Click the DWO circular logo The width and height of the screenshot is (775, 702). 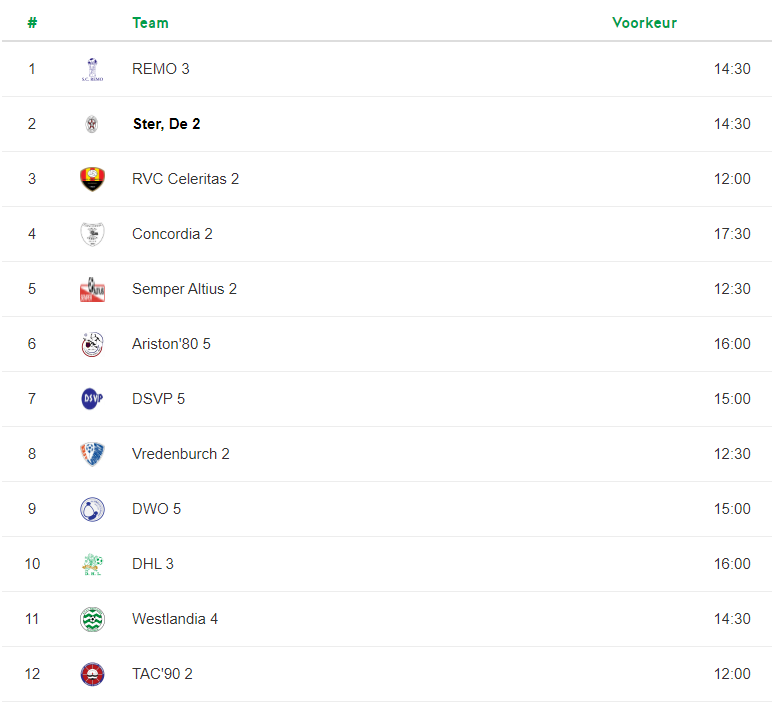[x=92, y=509]
